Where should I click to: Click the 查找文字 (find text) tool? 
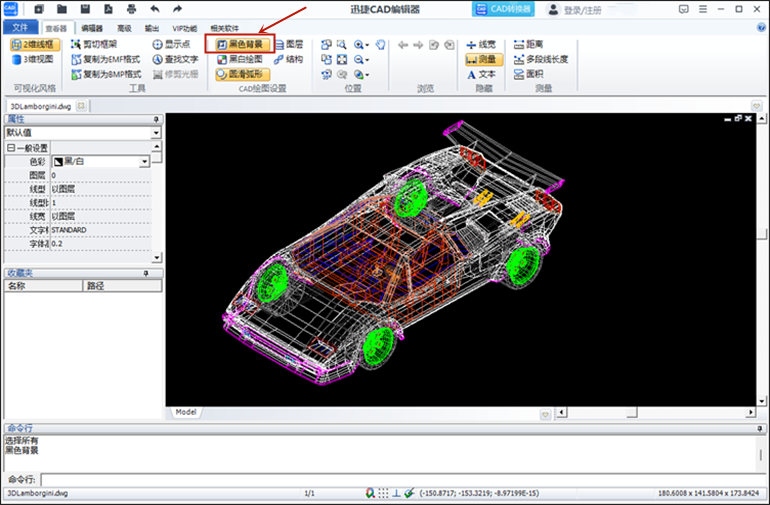pos(175,59)
